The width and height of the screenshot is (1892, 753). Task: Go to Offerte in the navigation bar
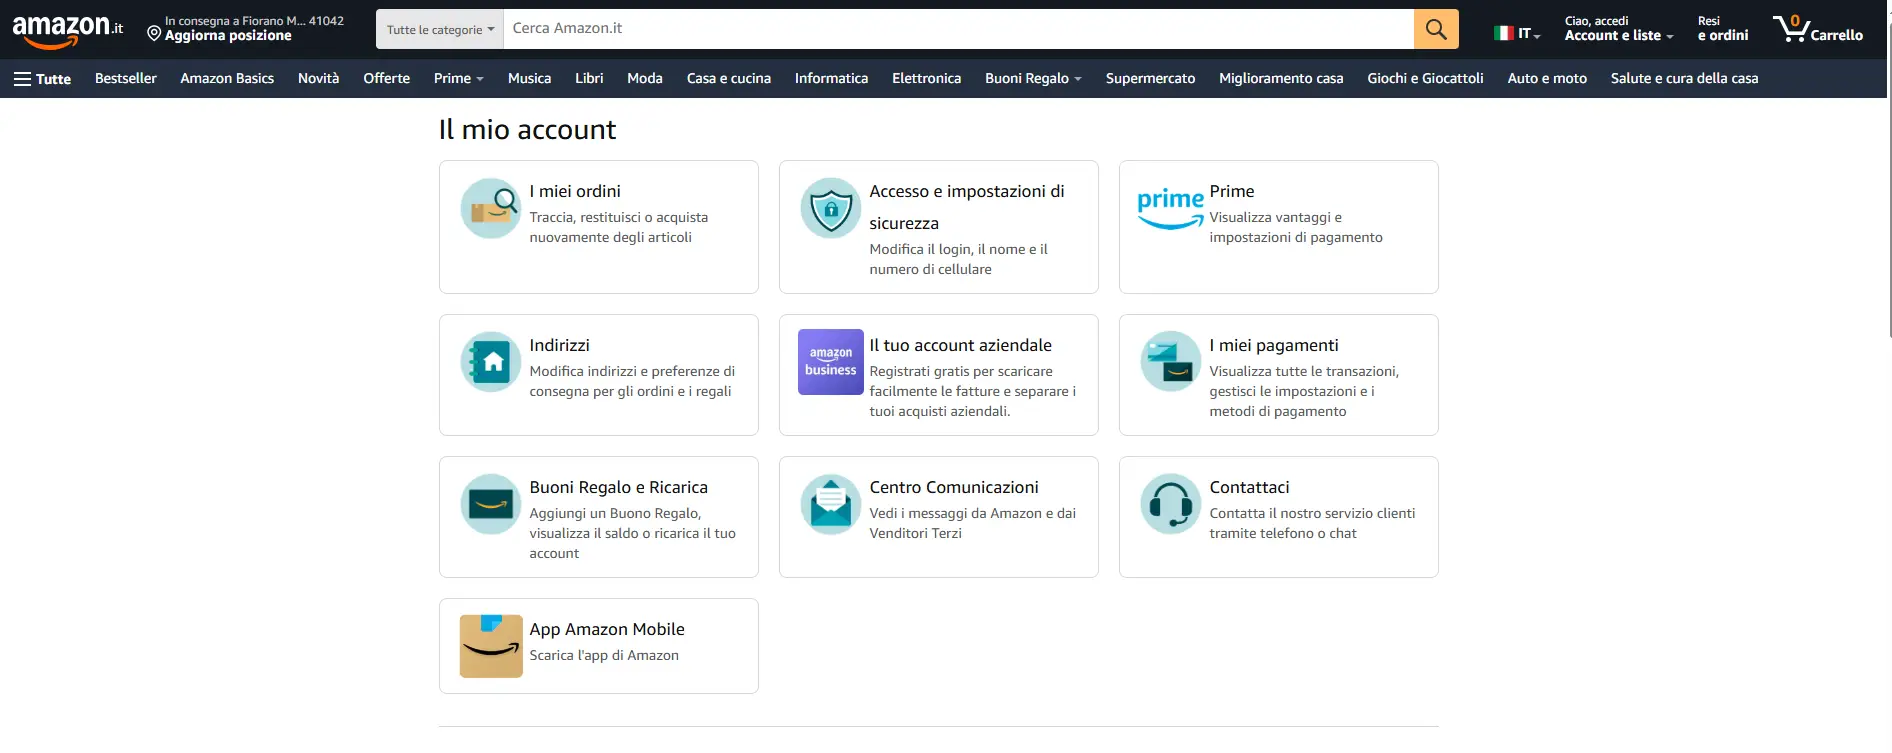386,78
